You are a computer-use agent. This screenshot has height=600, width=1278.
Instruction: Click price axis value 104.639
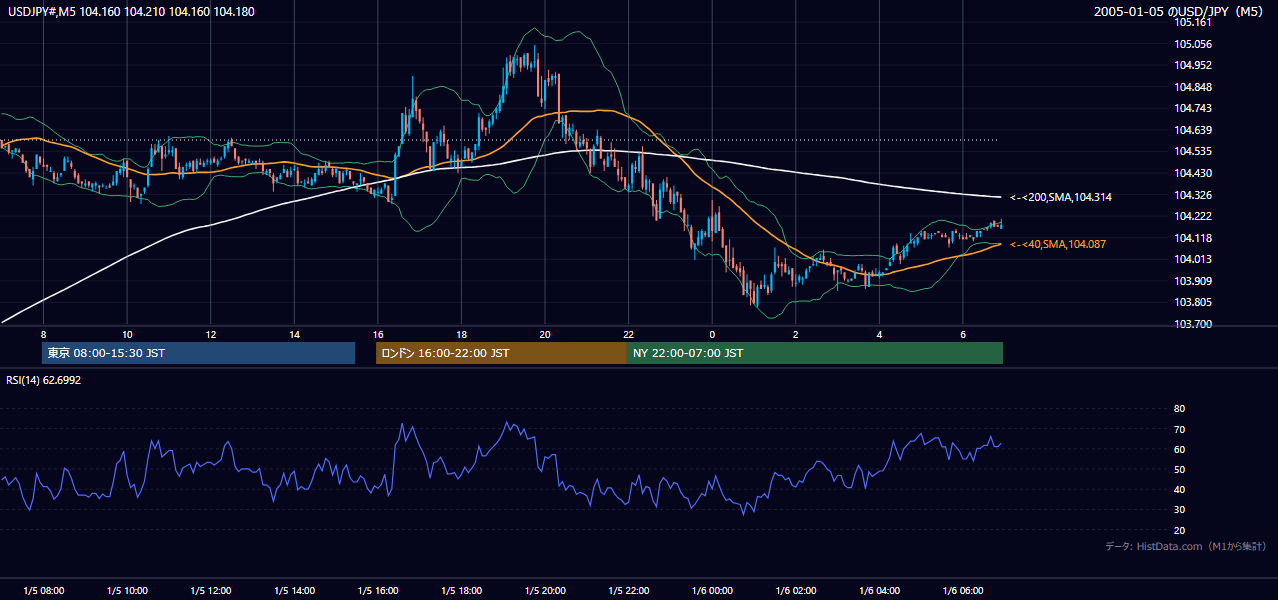1193,130
